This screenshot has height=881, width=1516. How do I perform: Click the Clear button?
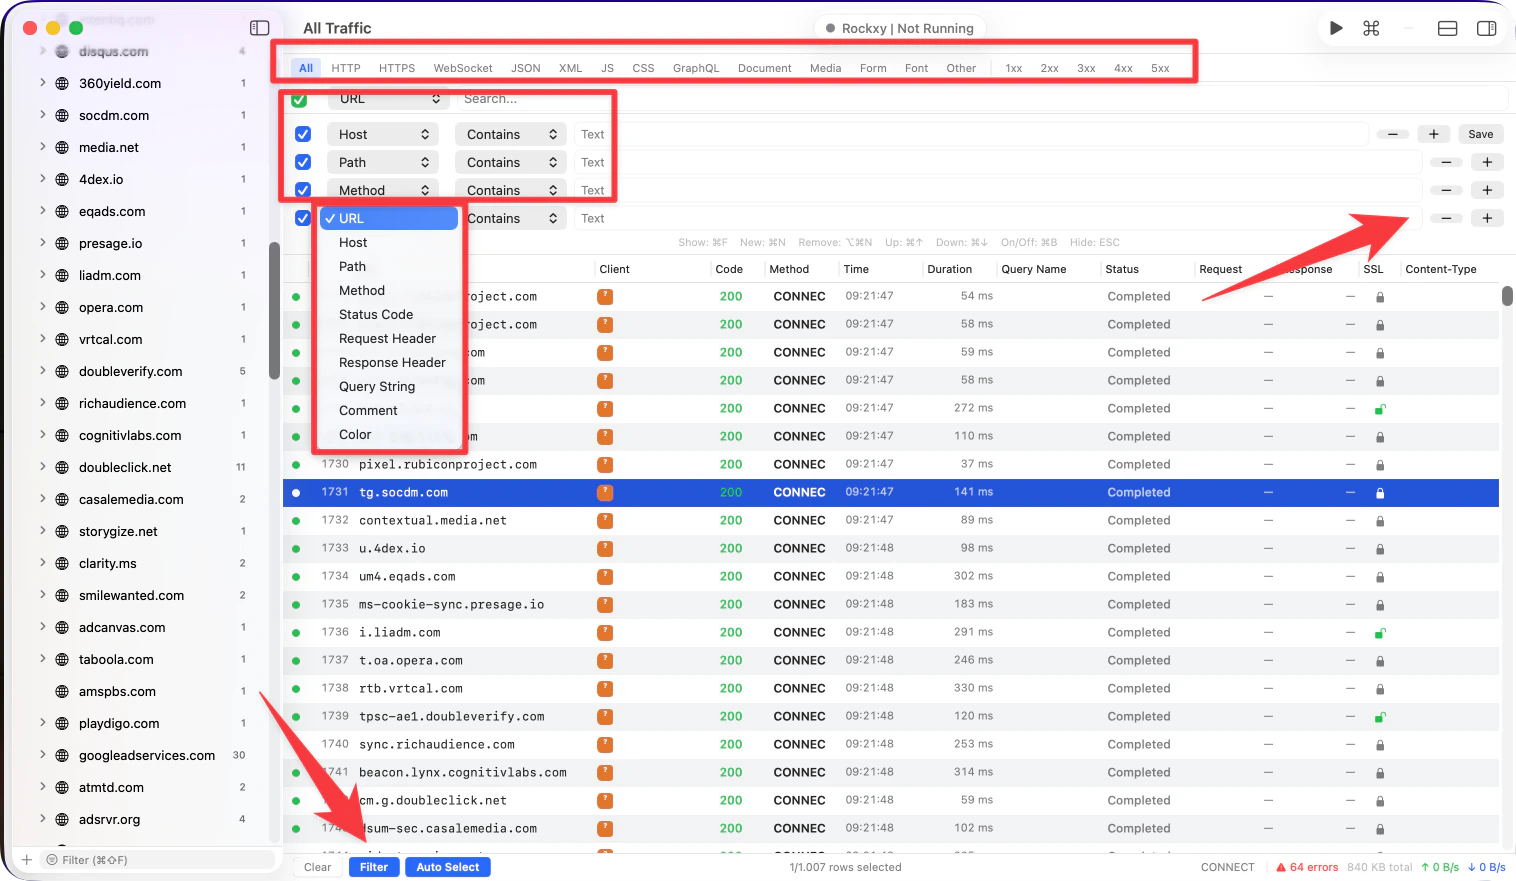[x=318, y=867]
